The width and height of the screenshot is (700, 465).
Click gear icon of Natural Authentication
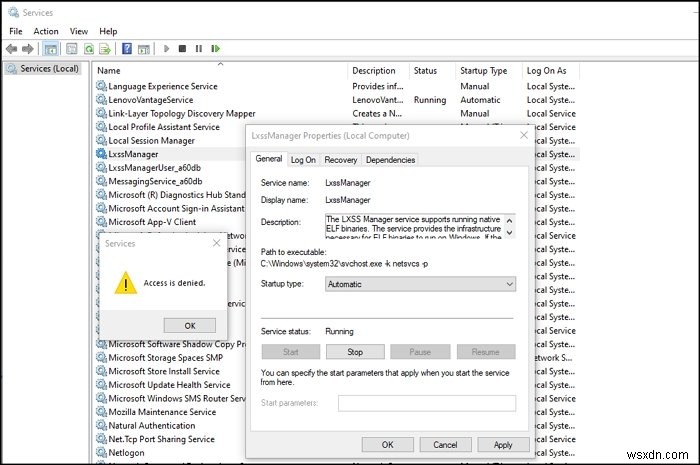101,425
